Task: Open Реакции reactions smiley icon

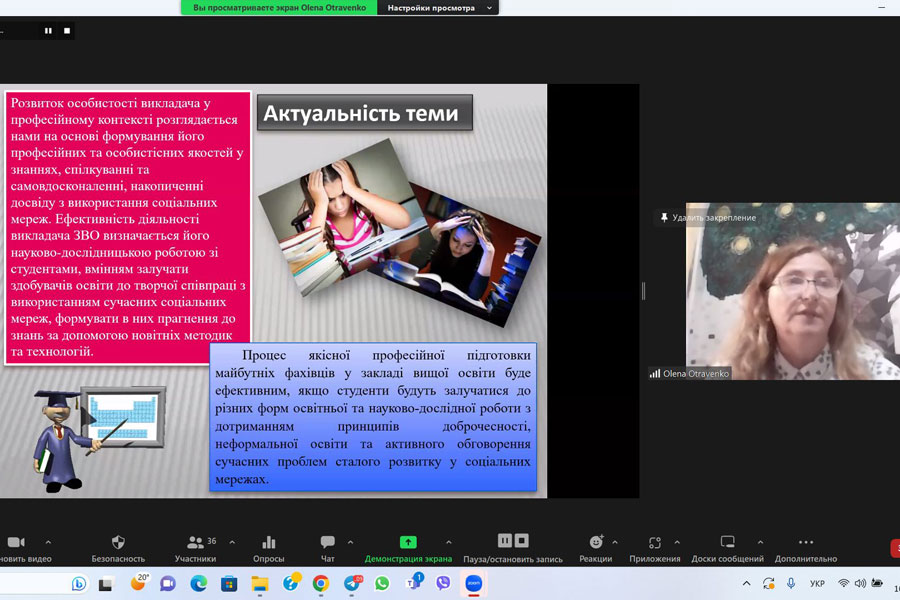Action: [596, 543]
